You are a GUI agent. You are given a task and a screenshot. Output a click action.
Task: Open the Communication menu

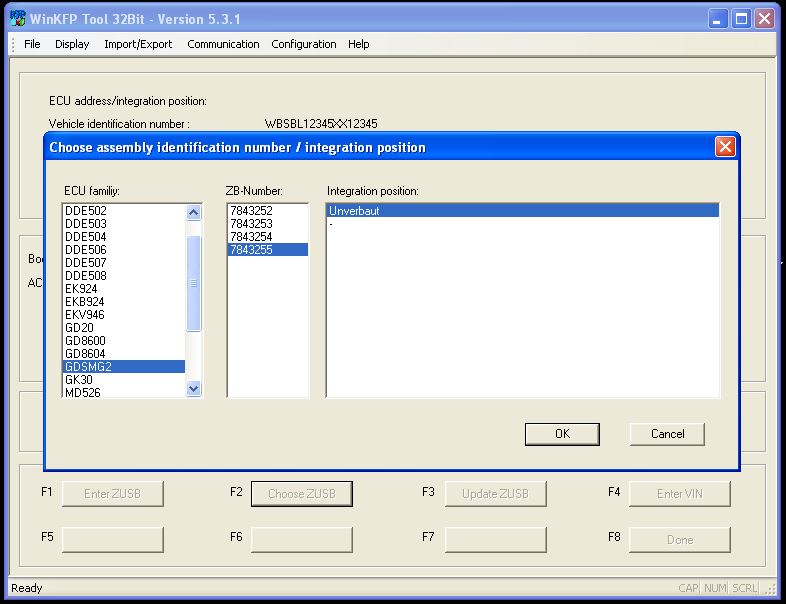(223, 44)
